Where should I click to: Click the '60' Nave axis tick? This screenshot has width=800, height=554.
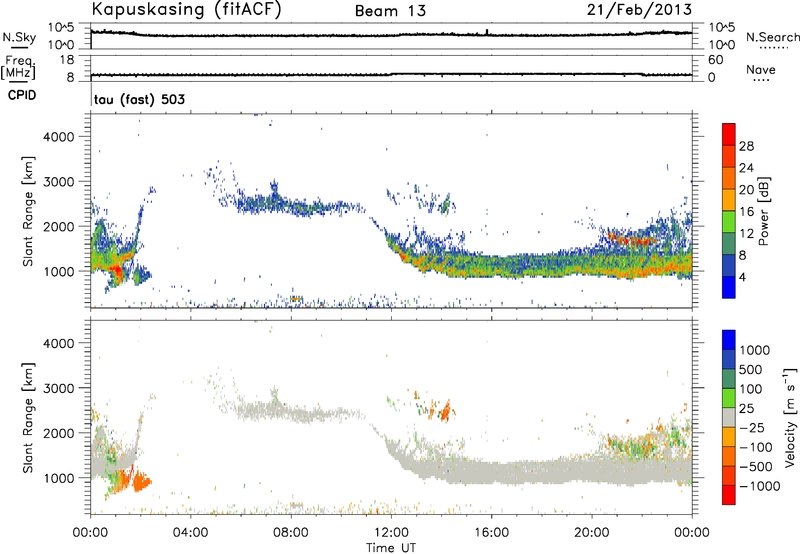click(715, 60)
